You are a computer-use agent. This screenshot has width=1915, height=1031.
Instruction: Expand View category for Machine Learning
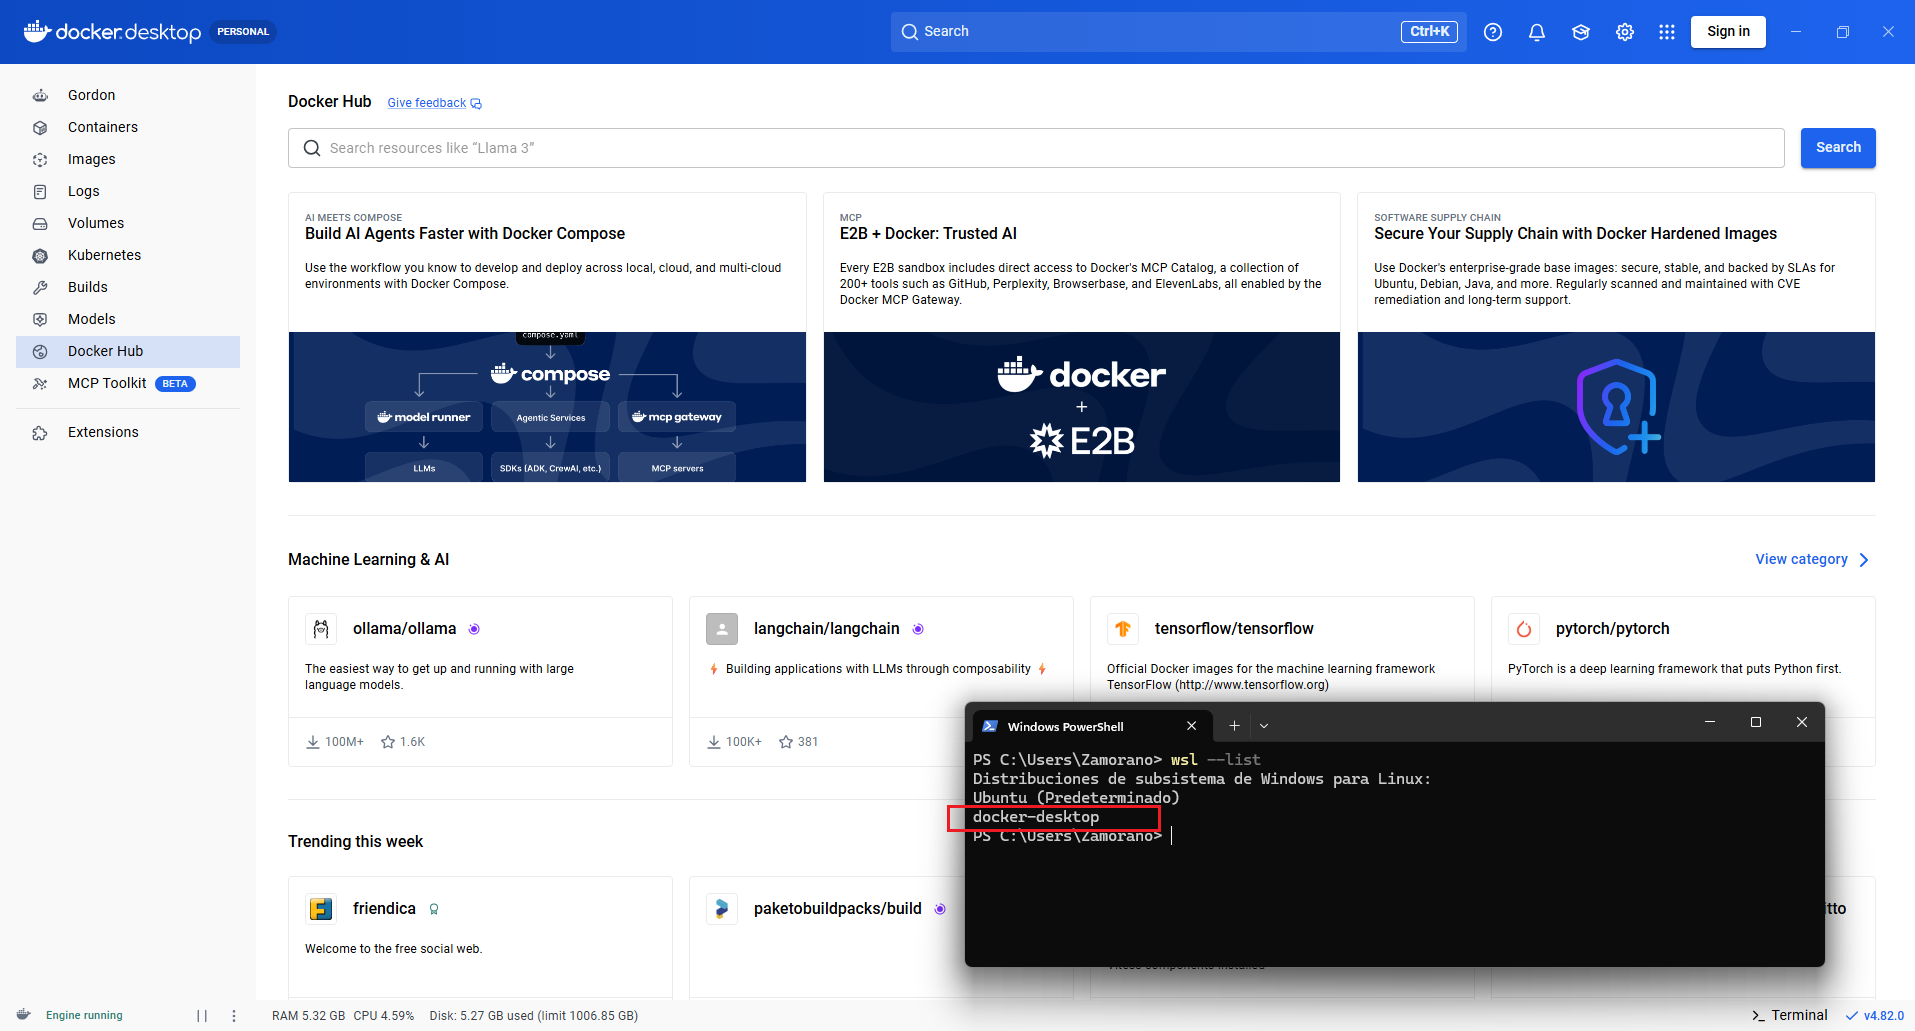[1812, 559]
